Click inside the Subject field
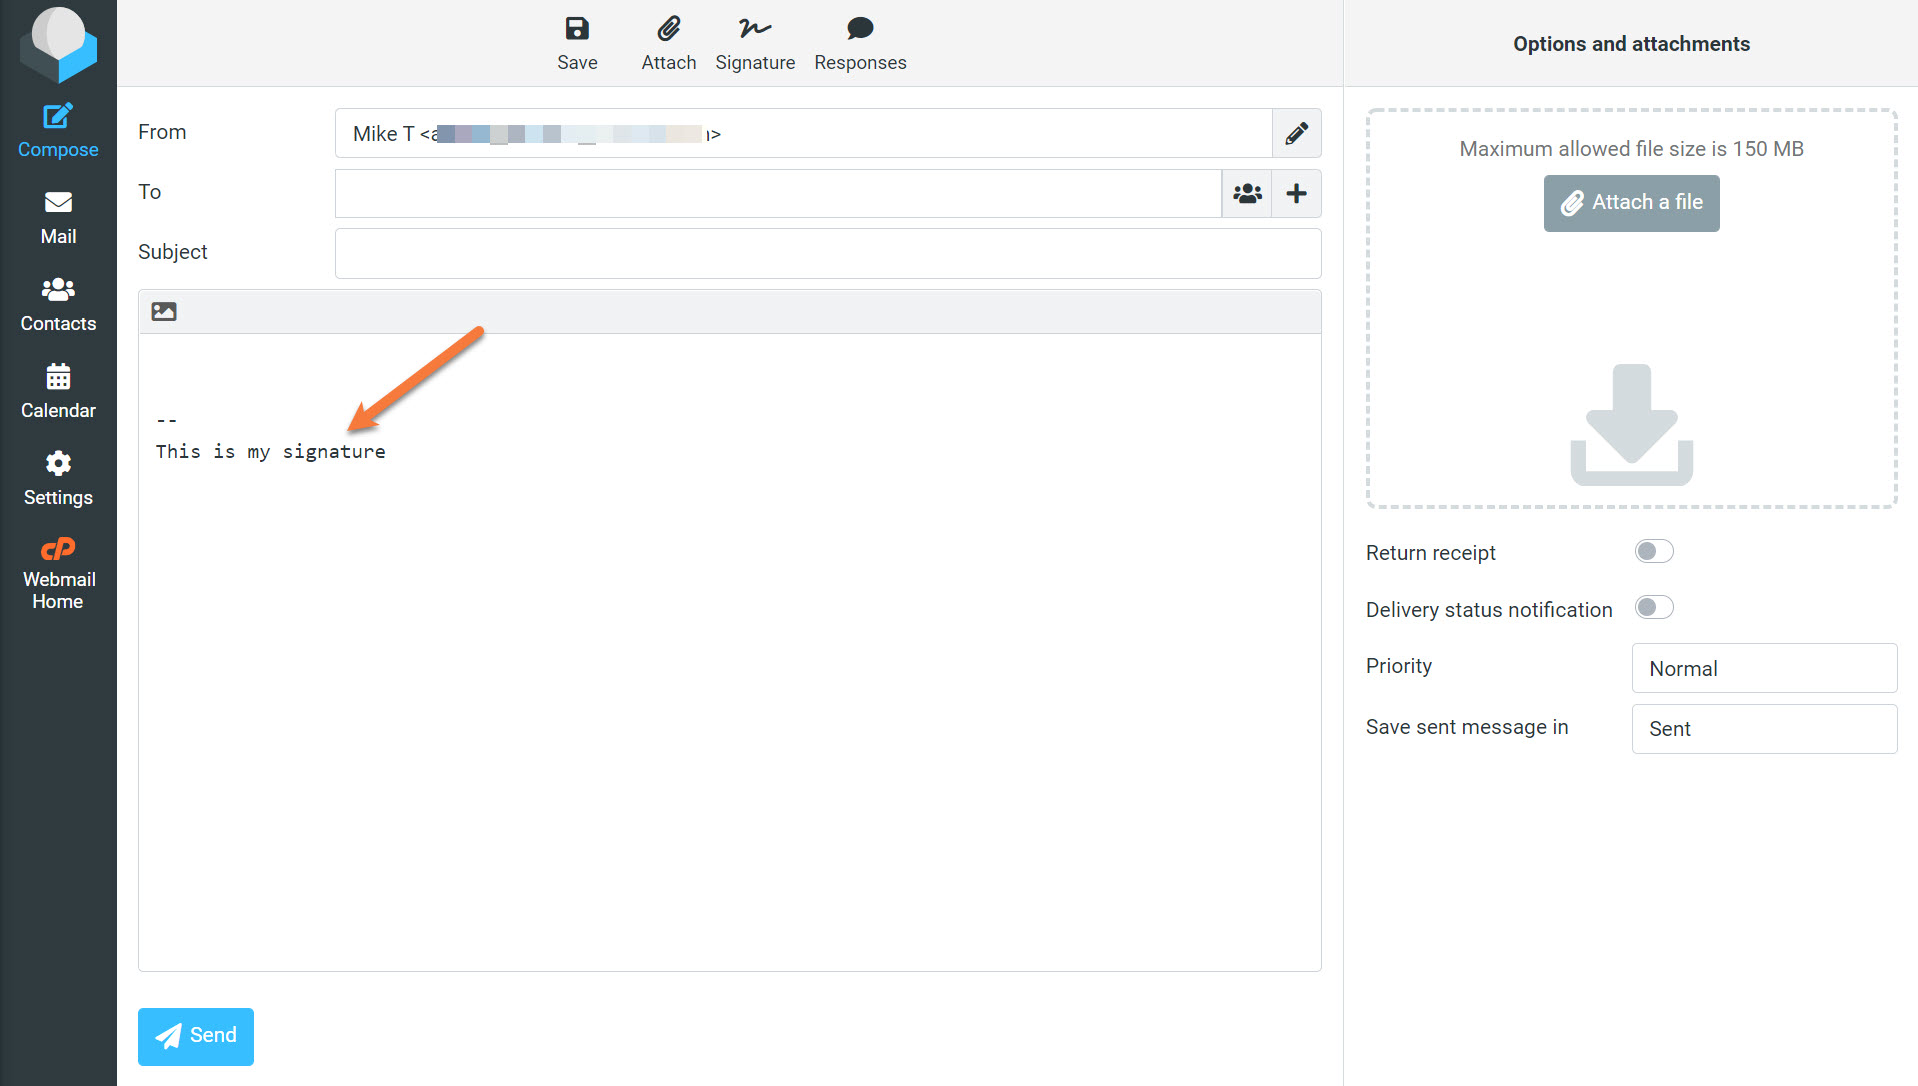Viewport: 1918px width, 1086px height. click(x=827, y=253)
